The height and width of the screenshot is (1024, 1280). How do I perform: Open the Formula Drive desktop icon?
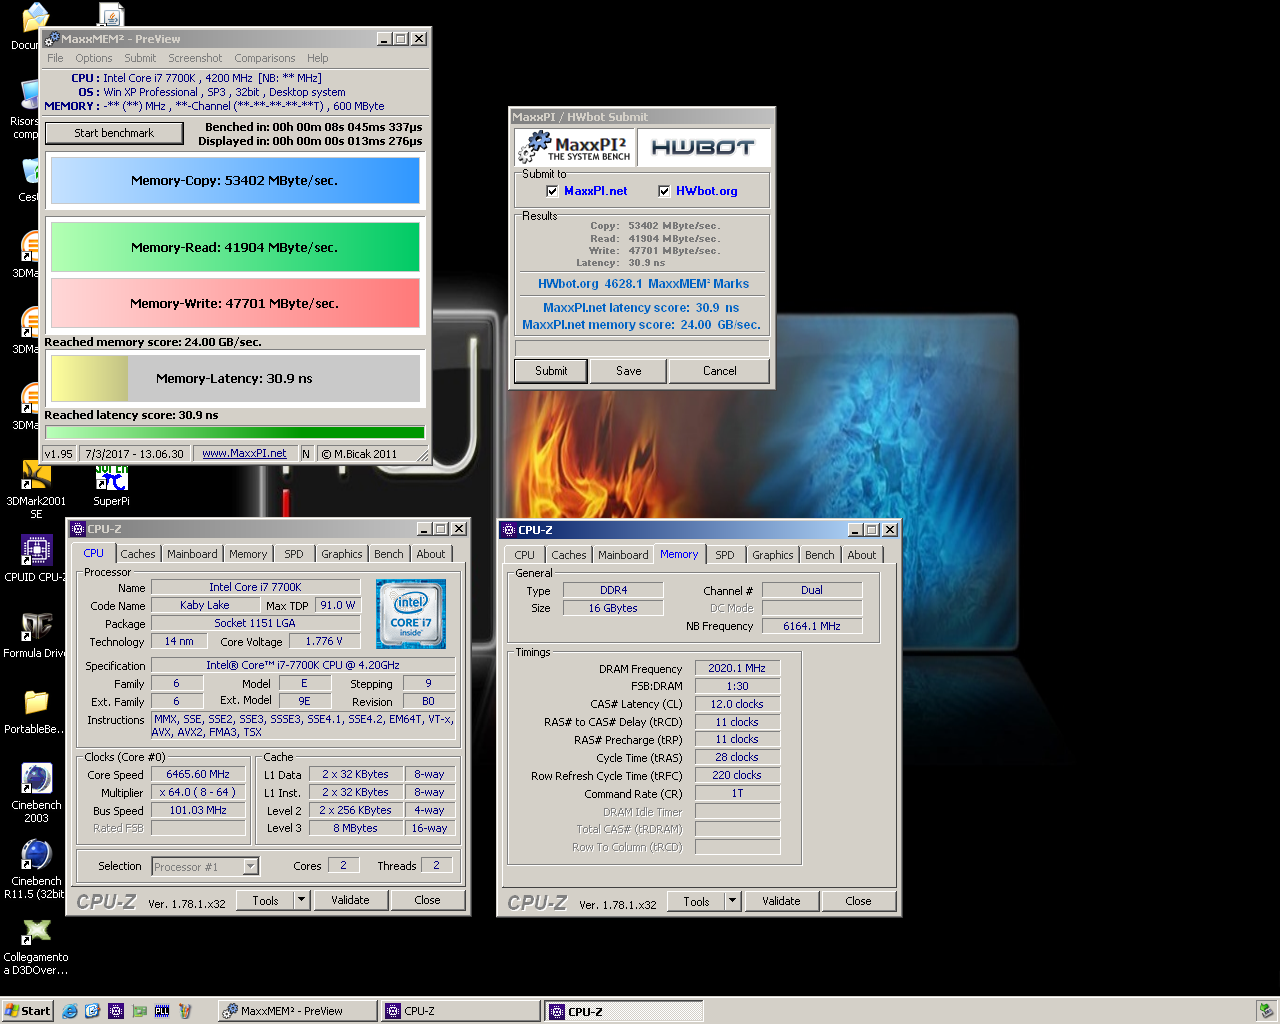coord(36,634)
